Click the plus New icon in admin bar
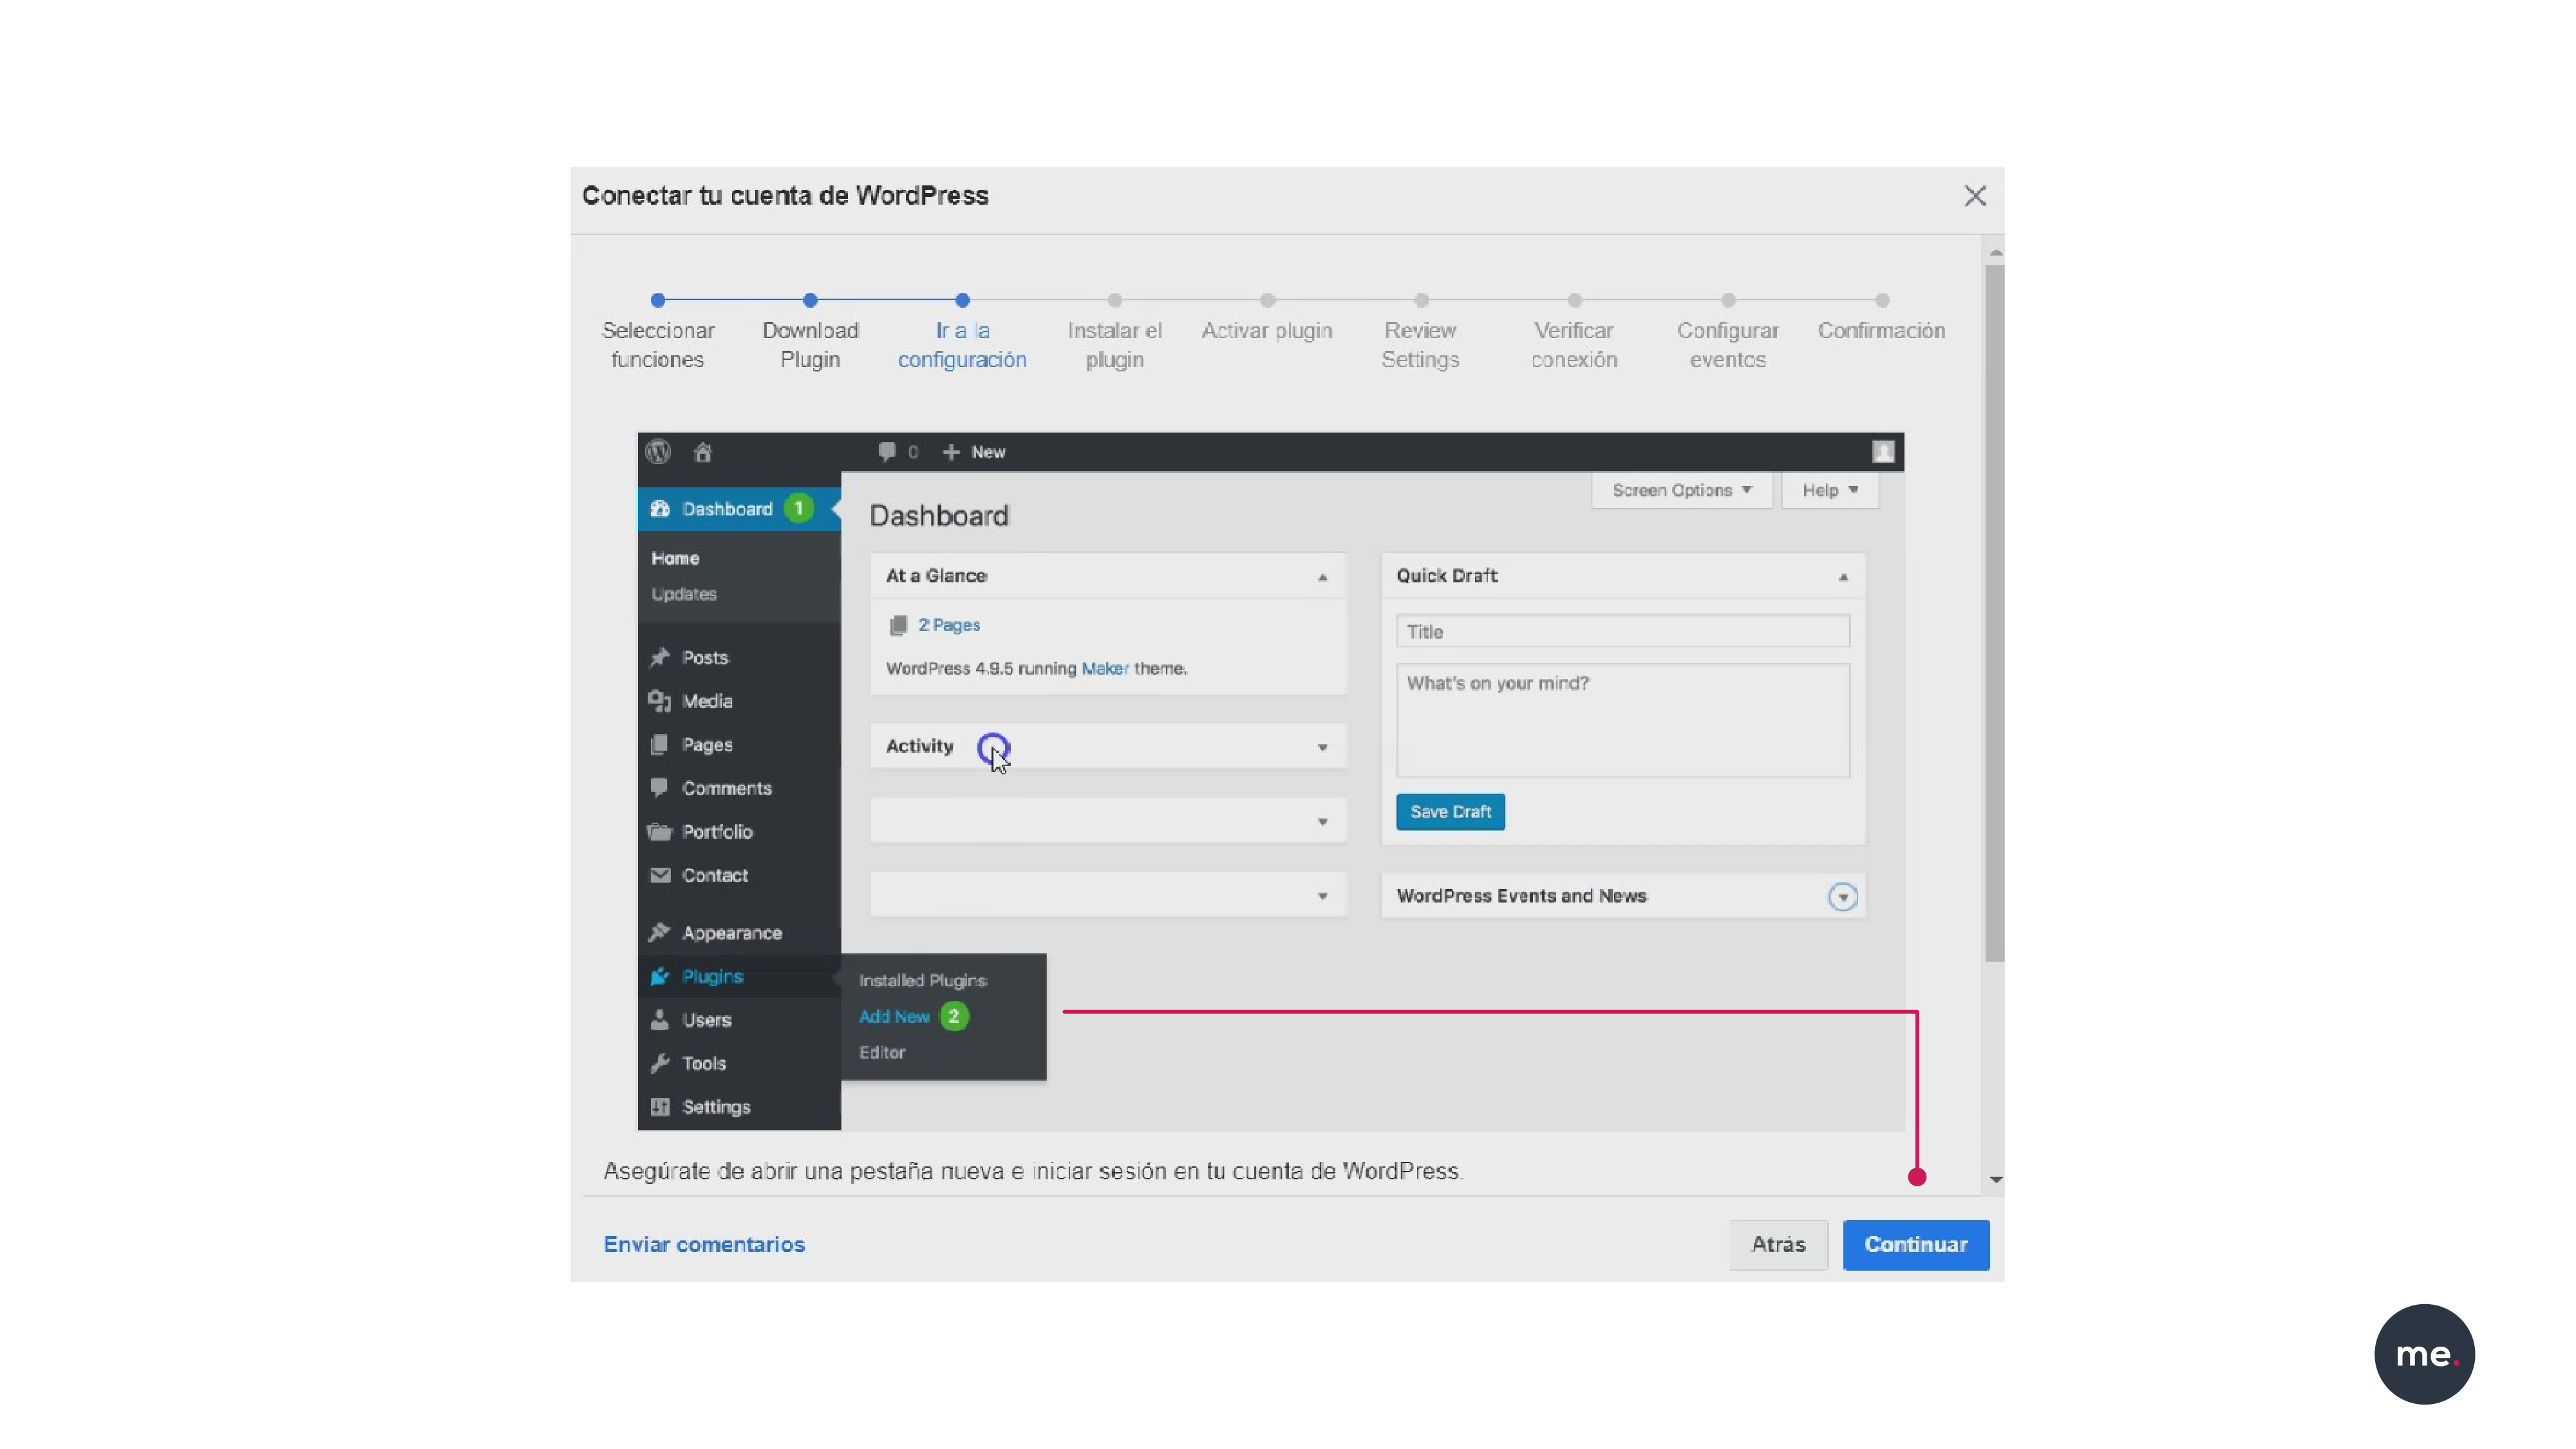 [951, 452]
